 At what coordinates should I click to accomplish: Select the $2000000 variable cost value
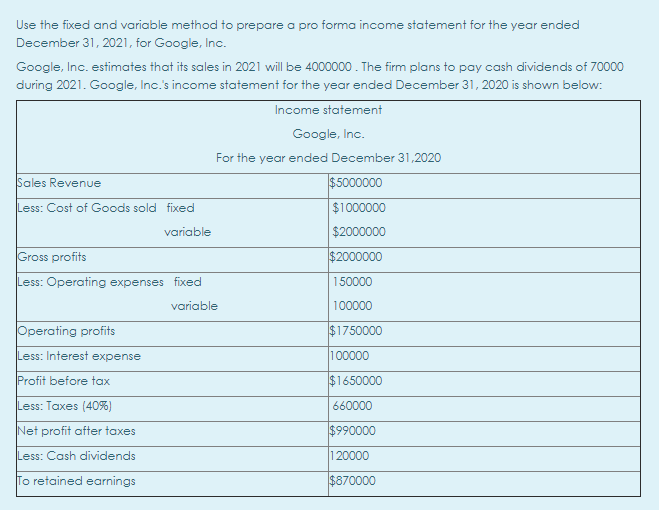point(359,232)
